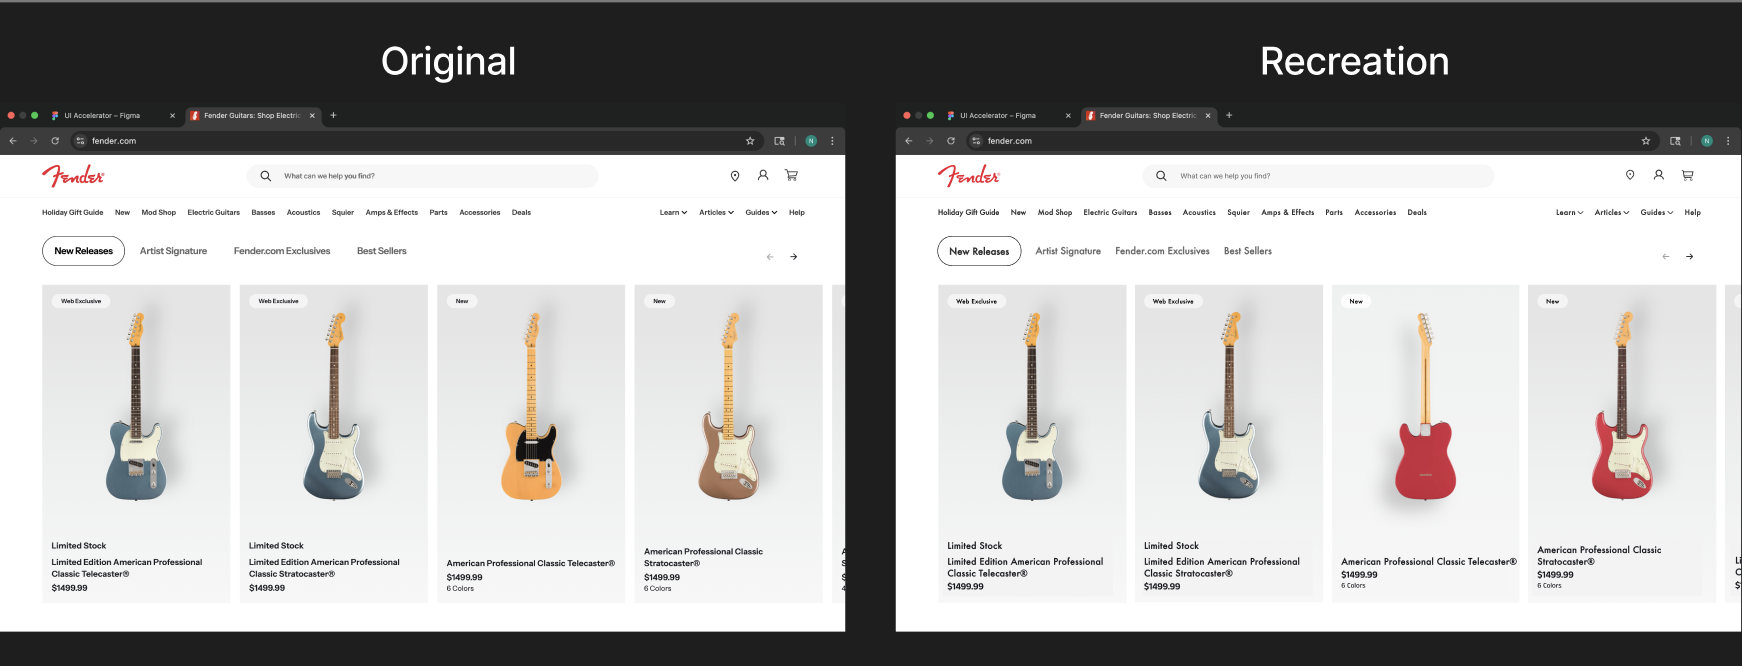Select New Releases tab in Original page
Viewport: 1742px width, 666px height.
(83, 251)
